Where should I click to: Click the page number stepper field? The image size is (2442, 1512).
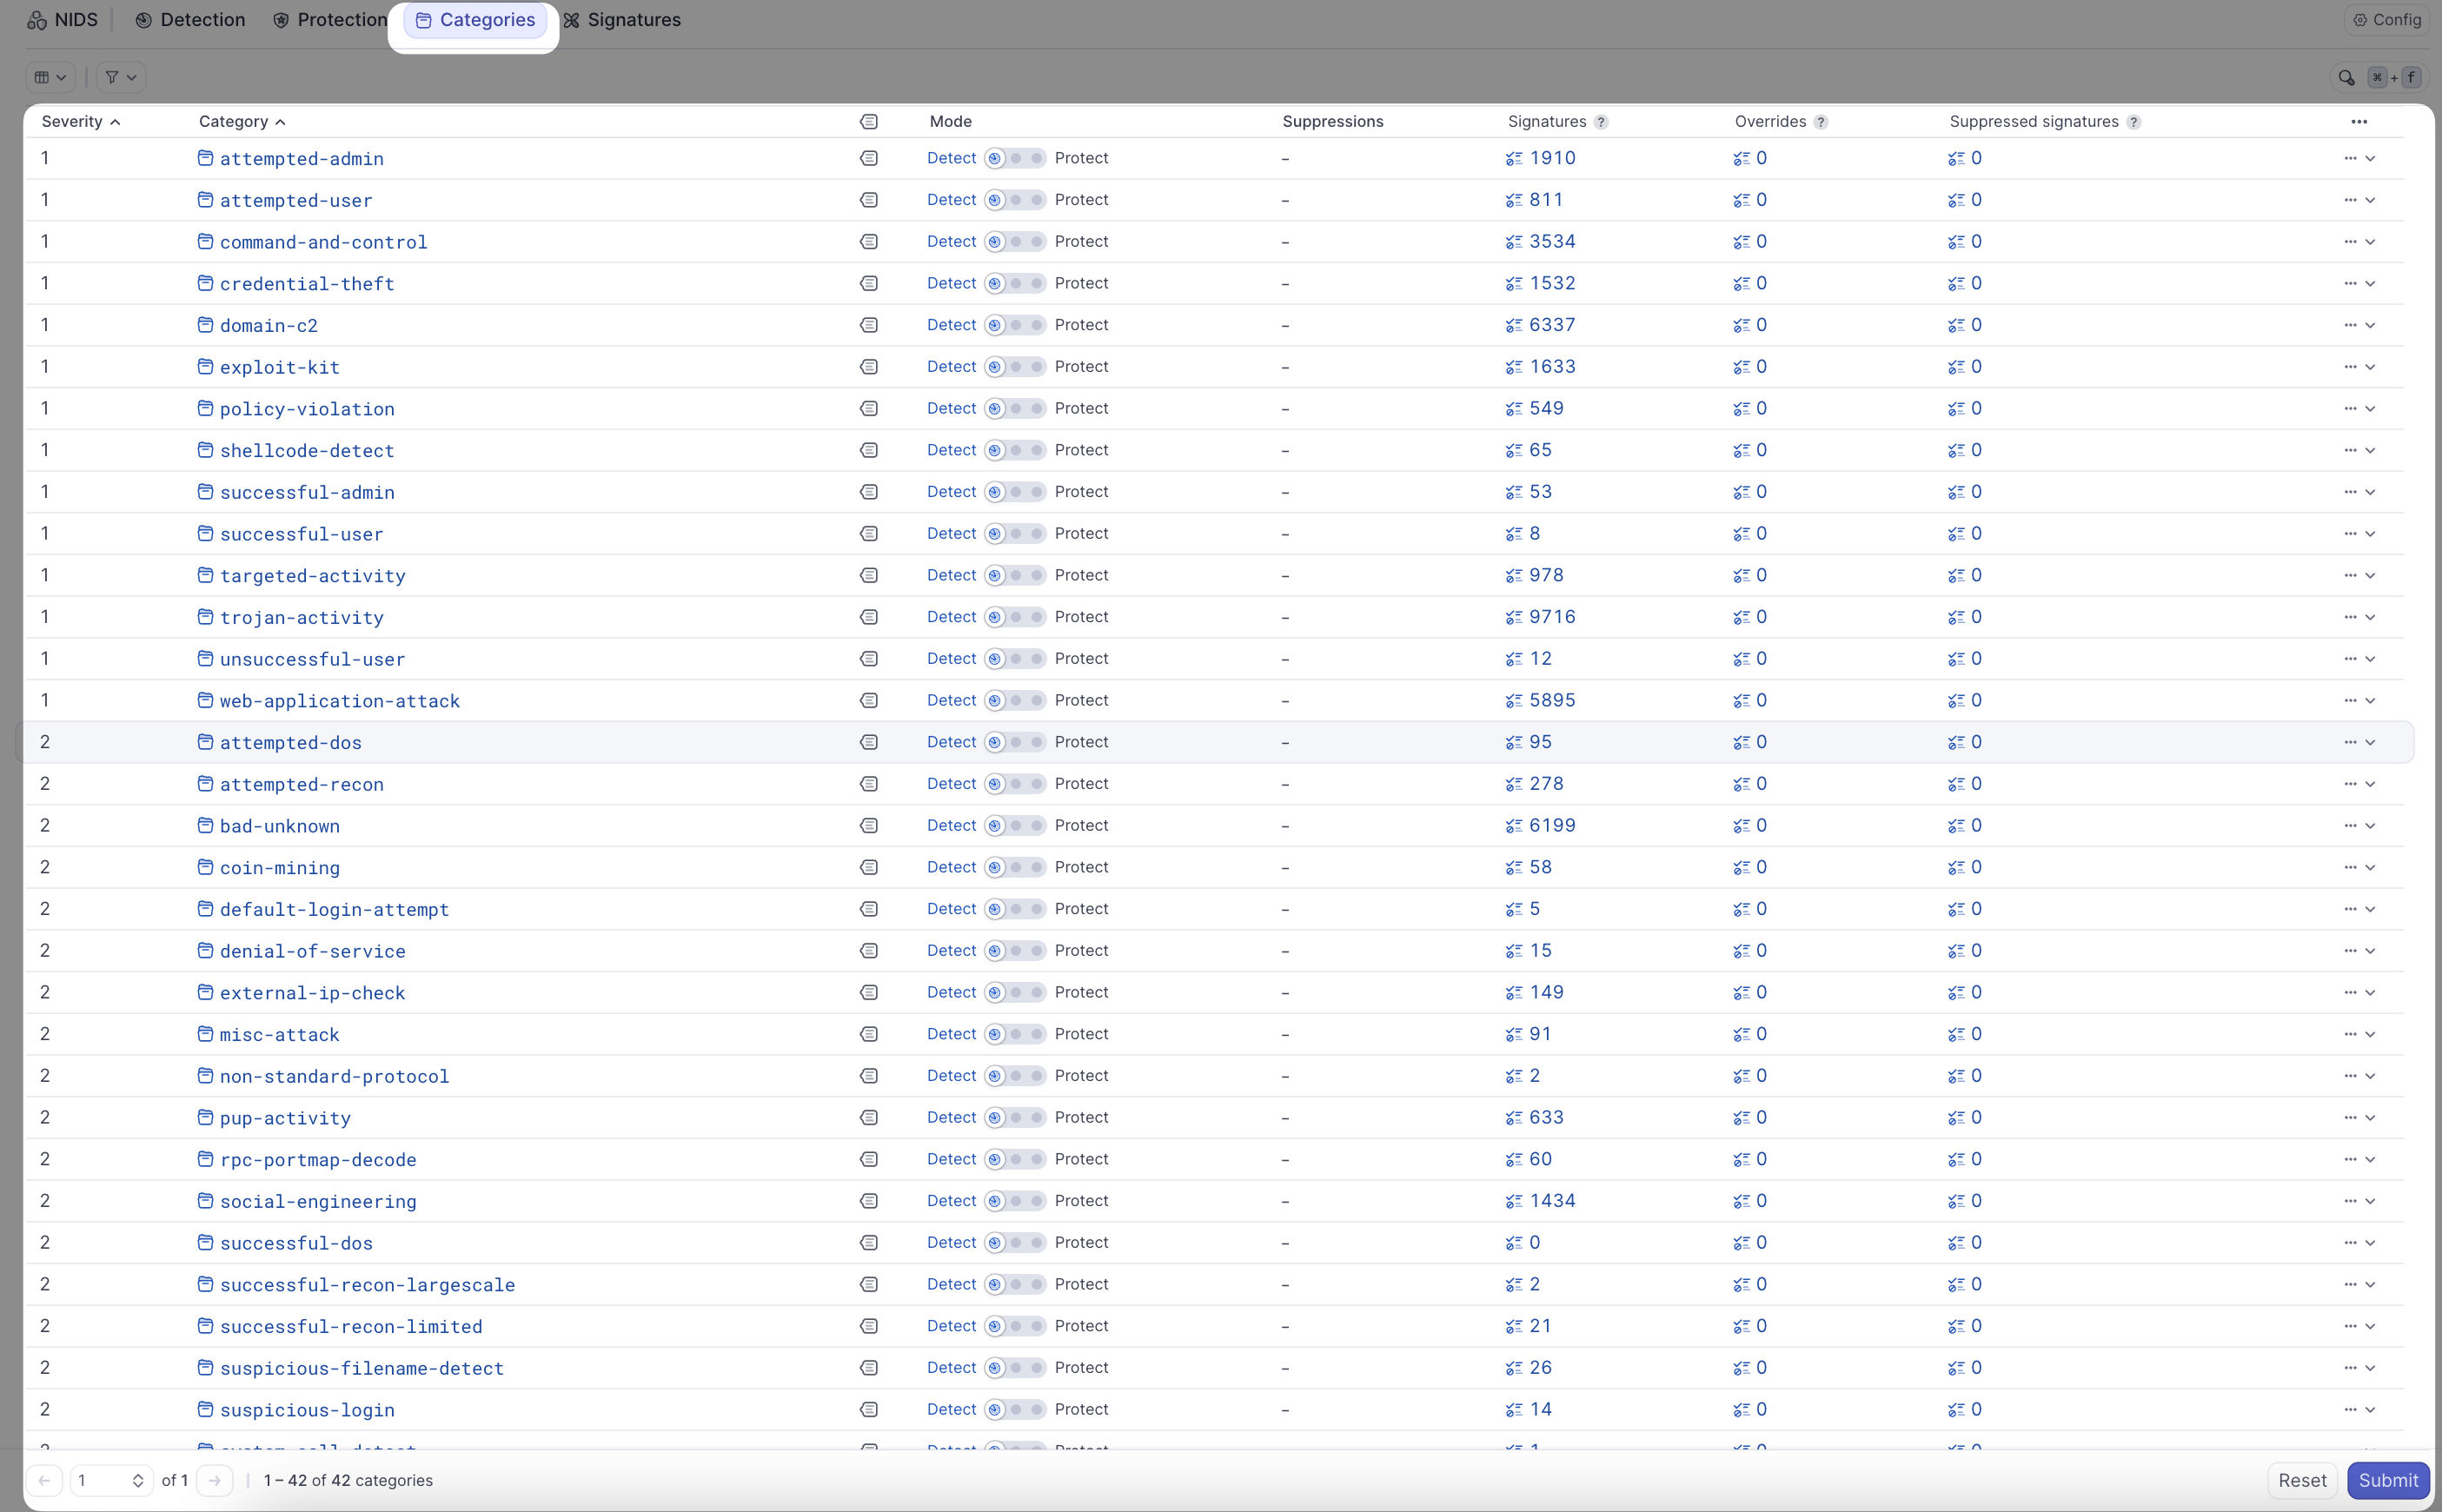[110, 1480]
